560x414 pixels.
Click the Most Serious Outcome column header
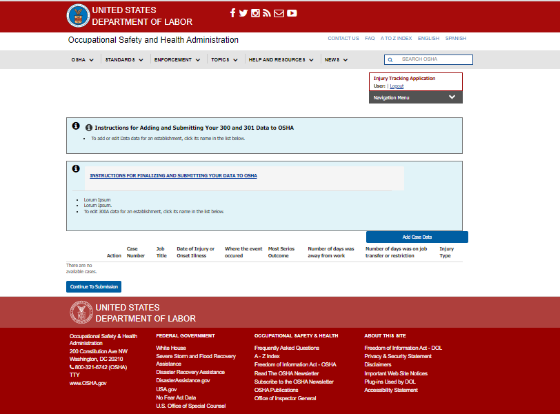coord(281,252)
